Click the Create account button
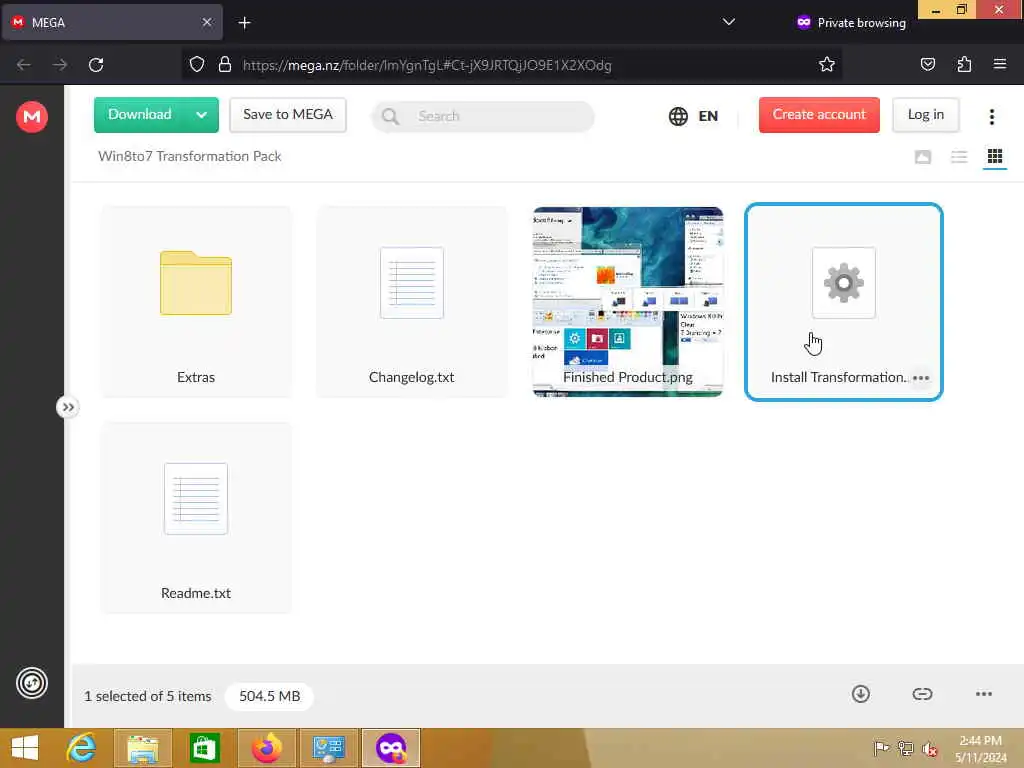This screenshot has width=1024, height=768. click(819, 115)
